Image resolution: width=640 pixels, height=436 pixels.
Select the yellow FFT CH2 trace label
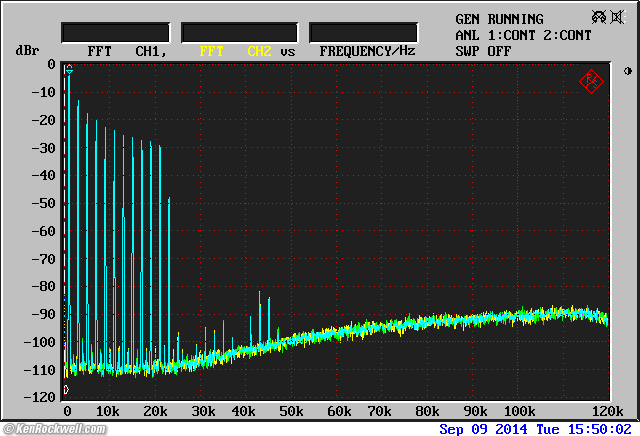point(235,50)
